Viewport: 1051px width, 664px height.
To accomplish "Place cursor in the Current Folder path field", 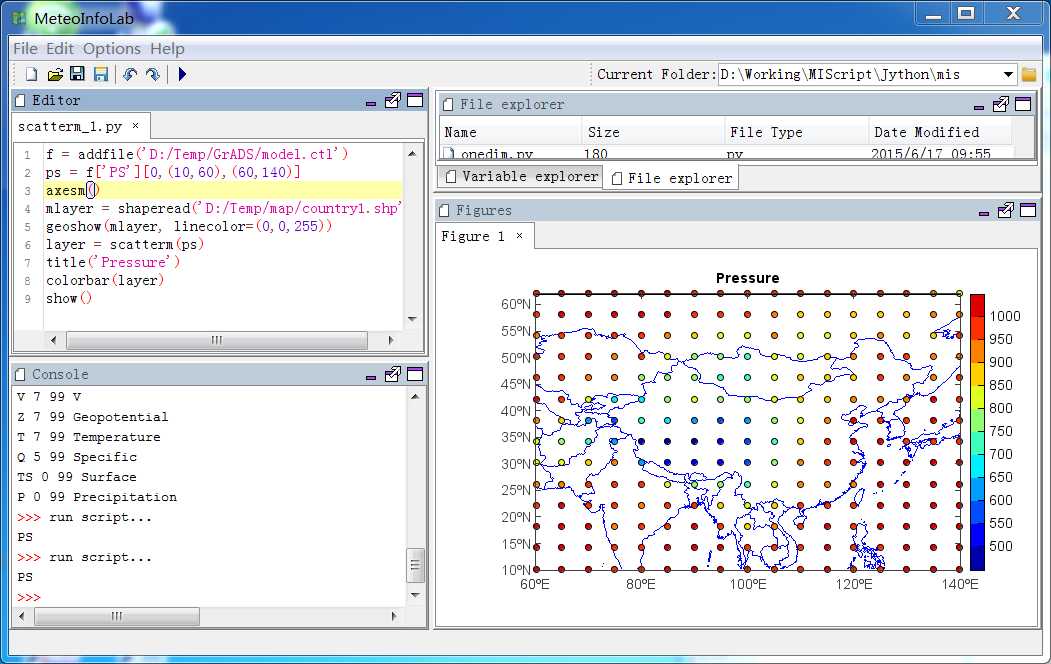I will 858,74.
